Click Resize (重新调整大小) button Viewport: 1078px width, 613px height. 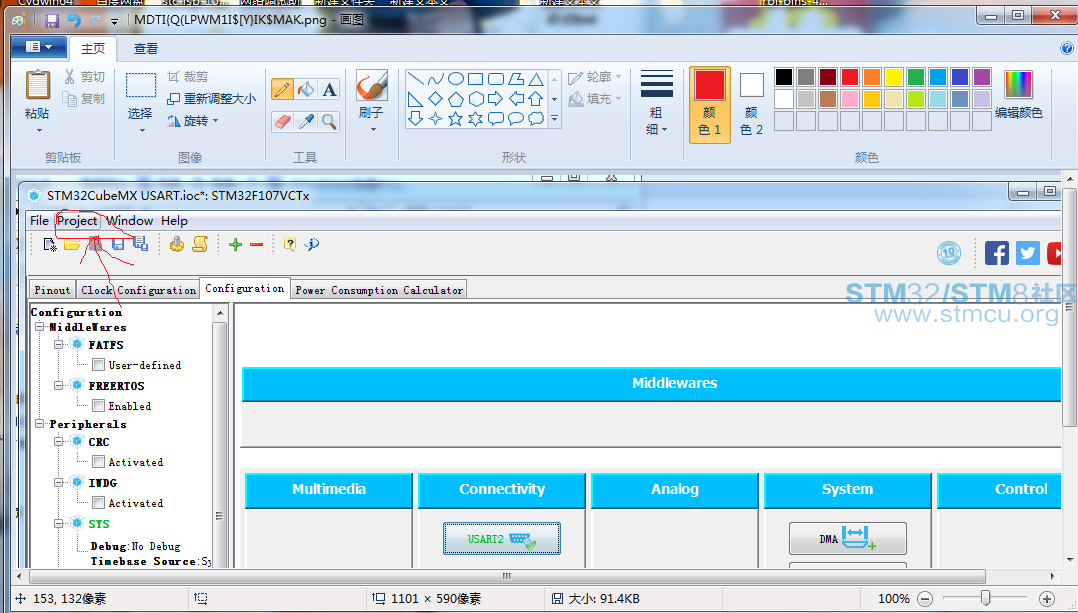[212, 98]
